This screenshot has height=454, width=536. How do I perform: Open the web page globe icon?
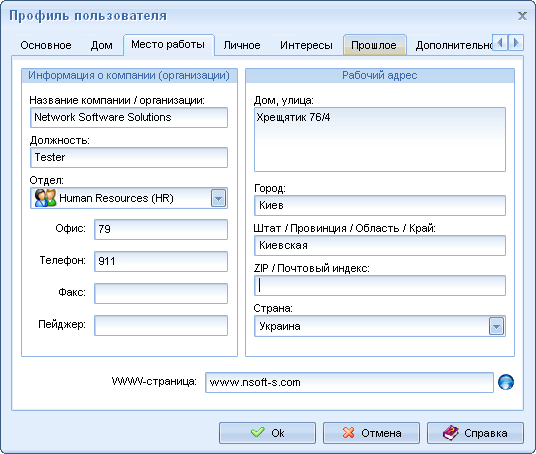(506, 382)
